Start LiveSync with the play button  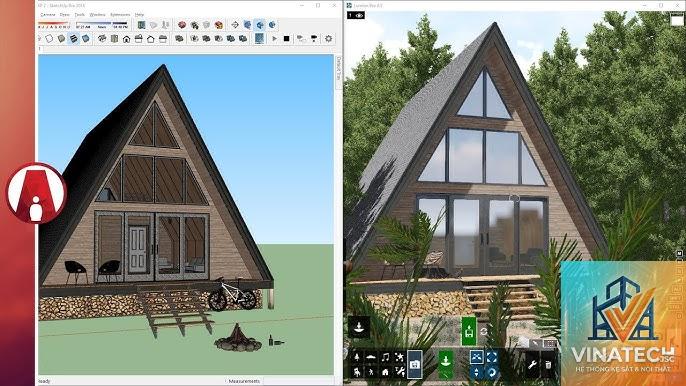point(274,39)
